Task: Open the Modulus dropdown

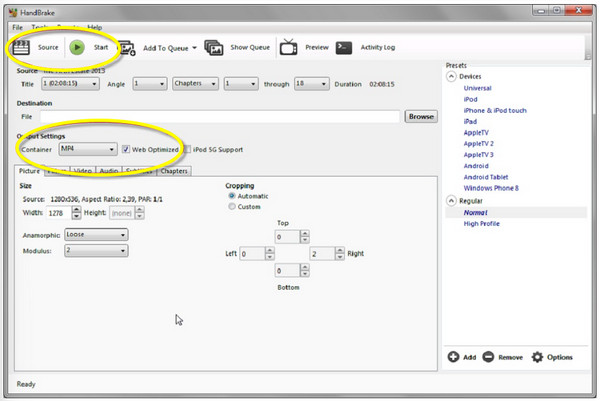Action: [x=96, y=251]
